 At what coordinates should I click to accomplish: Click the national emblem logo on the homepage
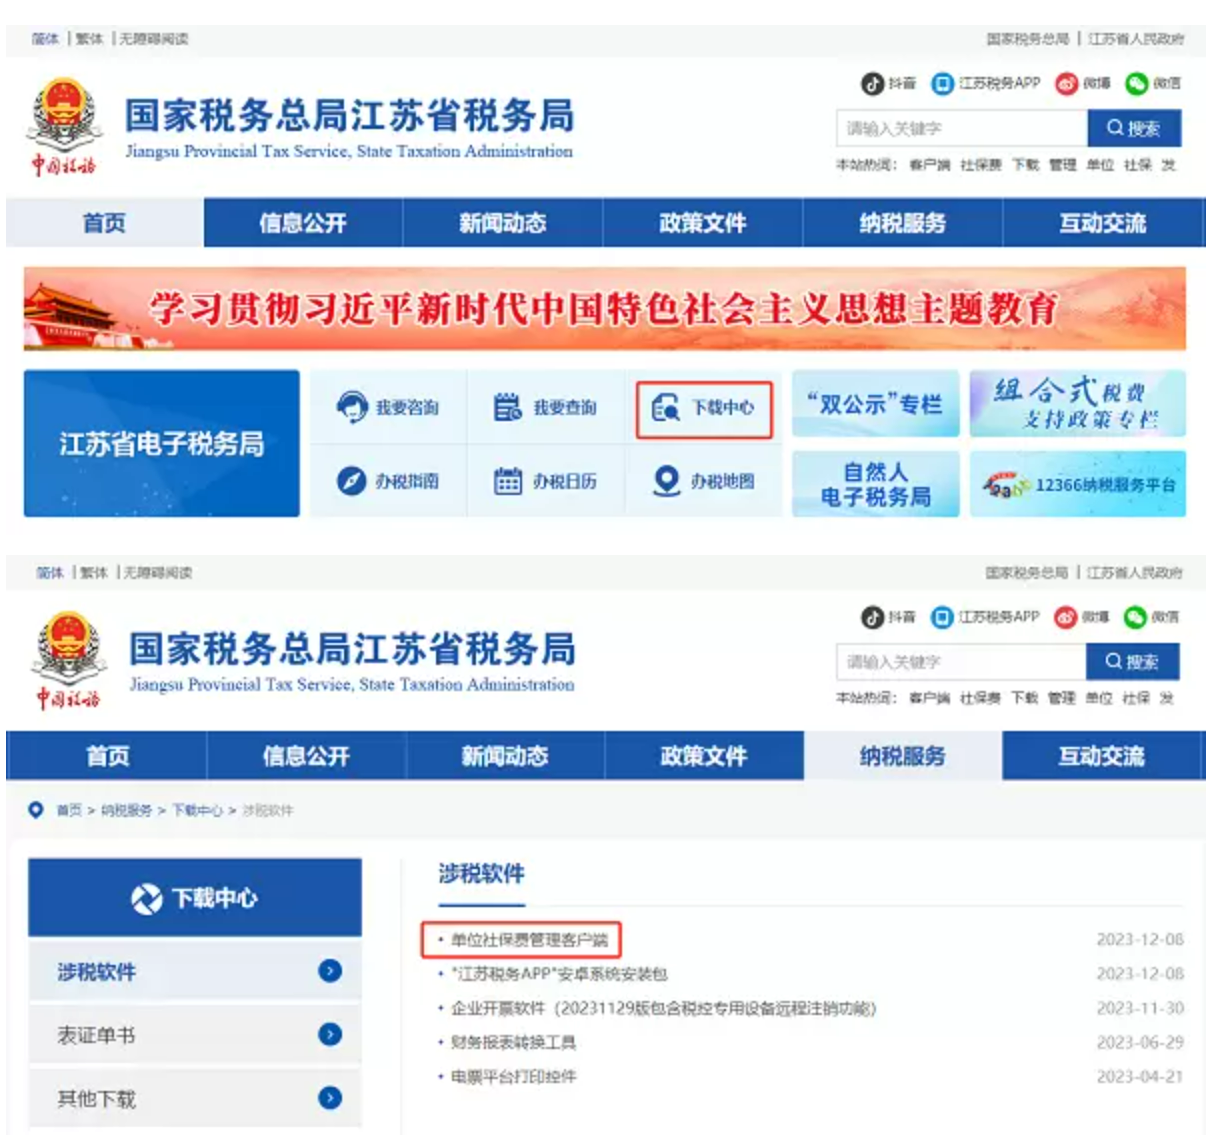64,129
